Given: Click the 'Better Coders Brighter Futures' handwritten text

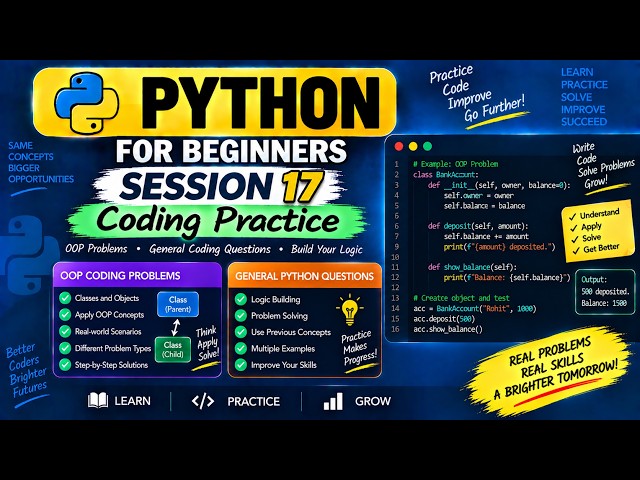Looking at the screenshot, I should point(27,371).
